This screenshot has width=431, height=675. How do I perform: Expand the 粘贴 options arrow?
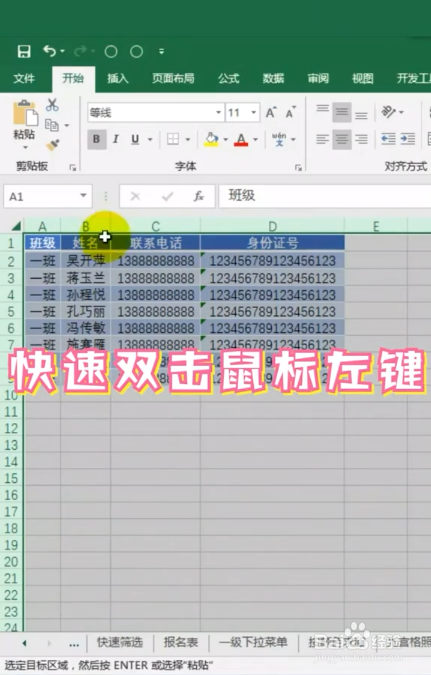coord(25,147)
